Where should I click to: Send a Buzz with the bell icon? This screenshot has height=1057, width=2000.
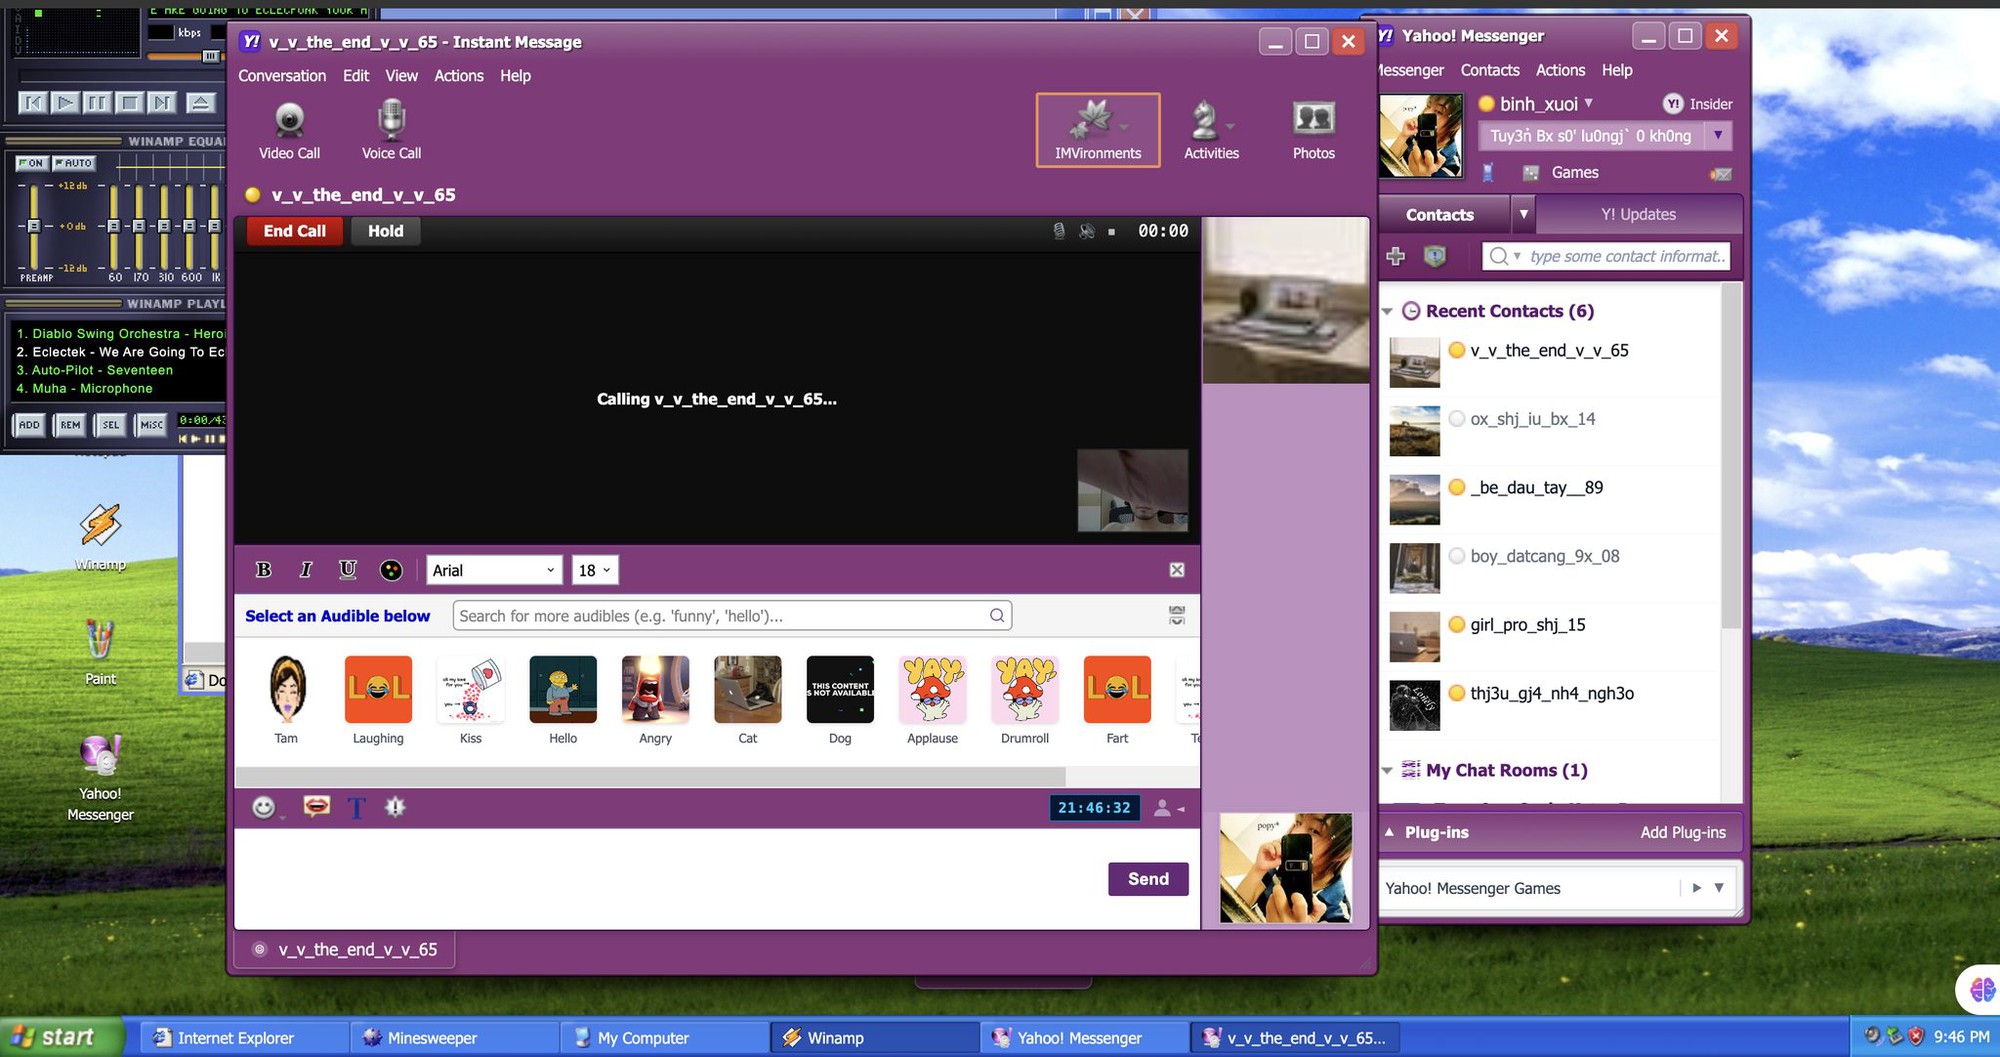coord(395,807)
